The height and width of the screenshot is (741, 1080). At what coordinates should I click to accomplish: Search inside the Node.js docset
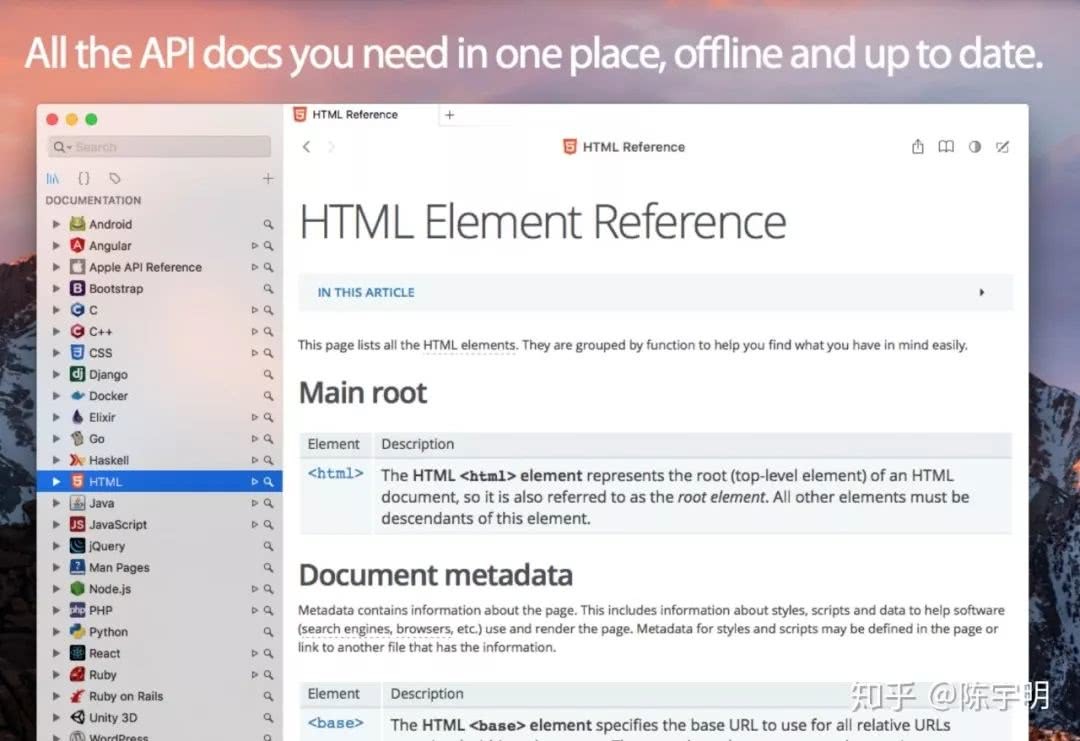click(268, 589)
